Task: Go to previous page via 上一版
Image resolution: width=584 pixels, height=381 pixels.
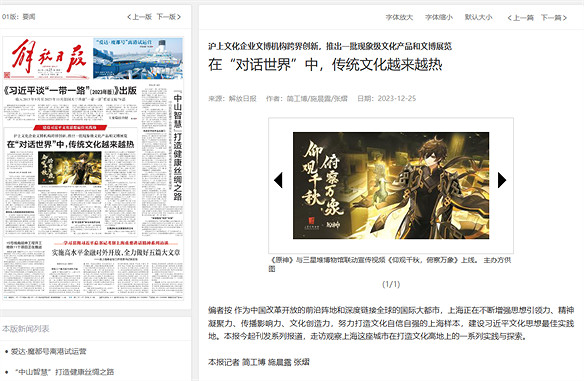Action: click(139, 17)
